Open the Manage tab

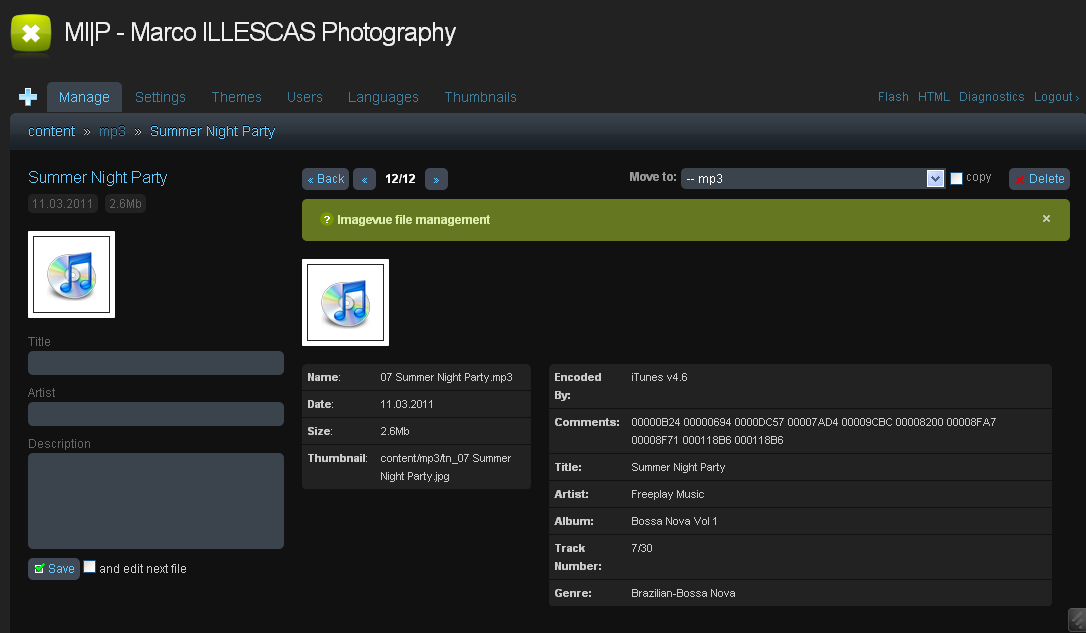coord(84,97)
